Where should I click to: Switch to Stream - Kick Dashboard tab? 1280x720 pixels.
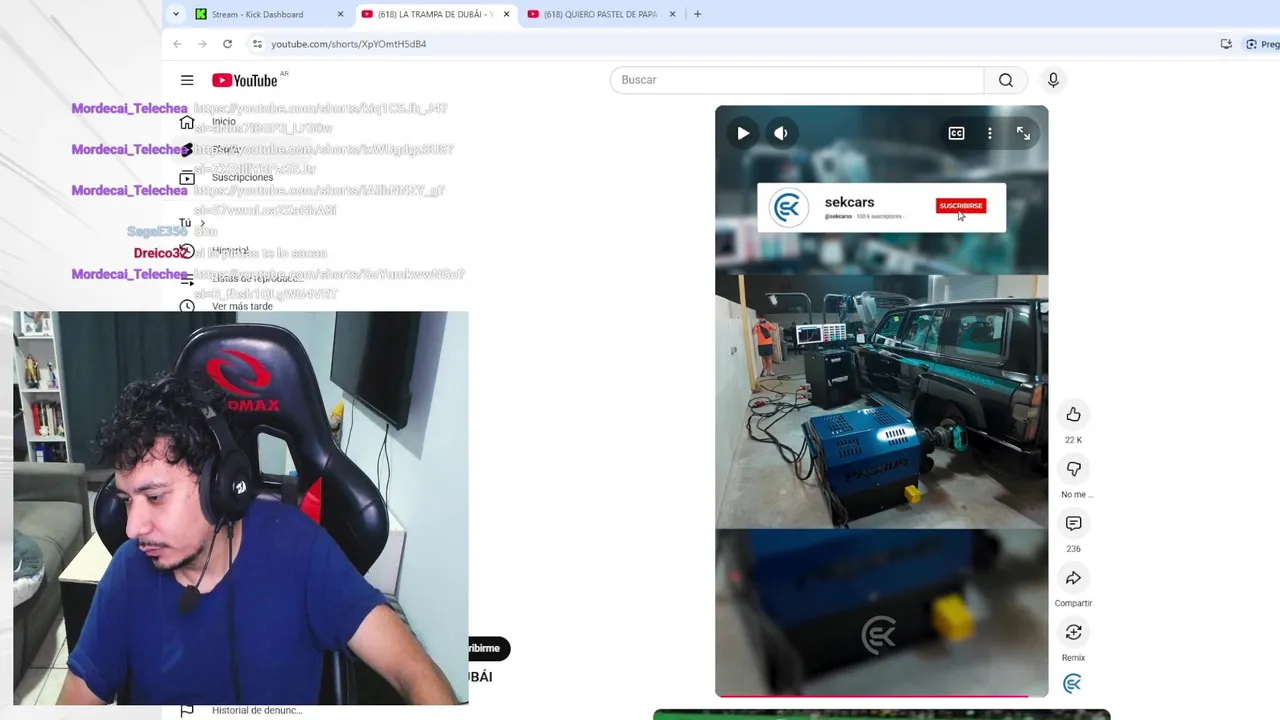point(258,14)
